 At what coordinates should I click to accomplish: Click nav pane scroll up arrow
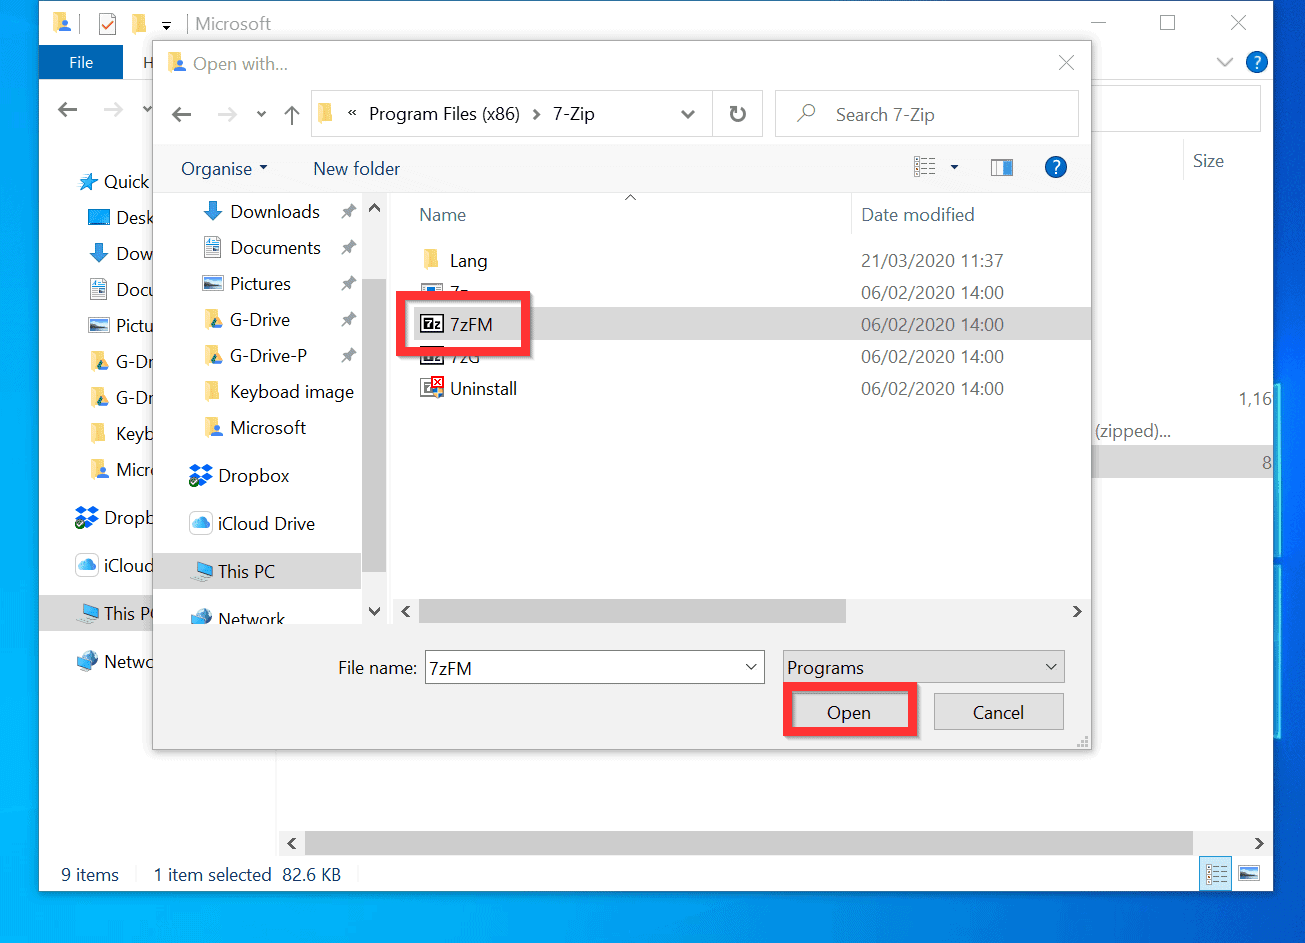click(374, 209)
